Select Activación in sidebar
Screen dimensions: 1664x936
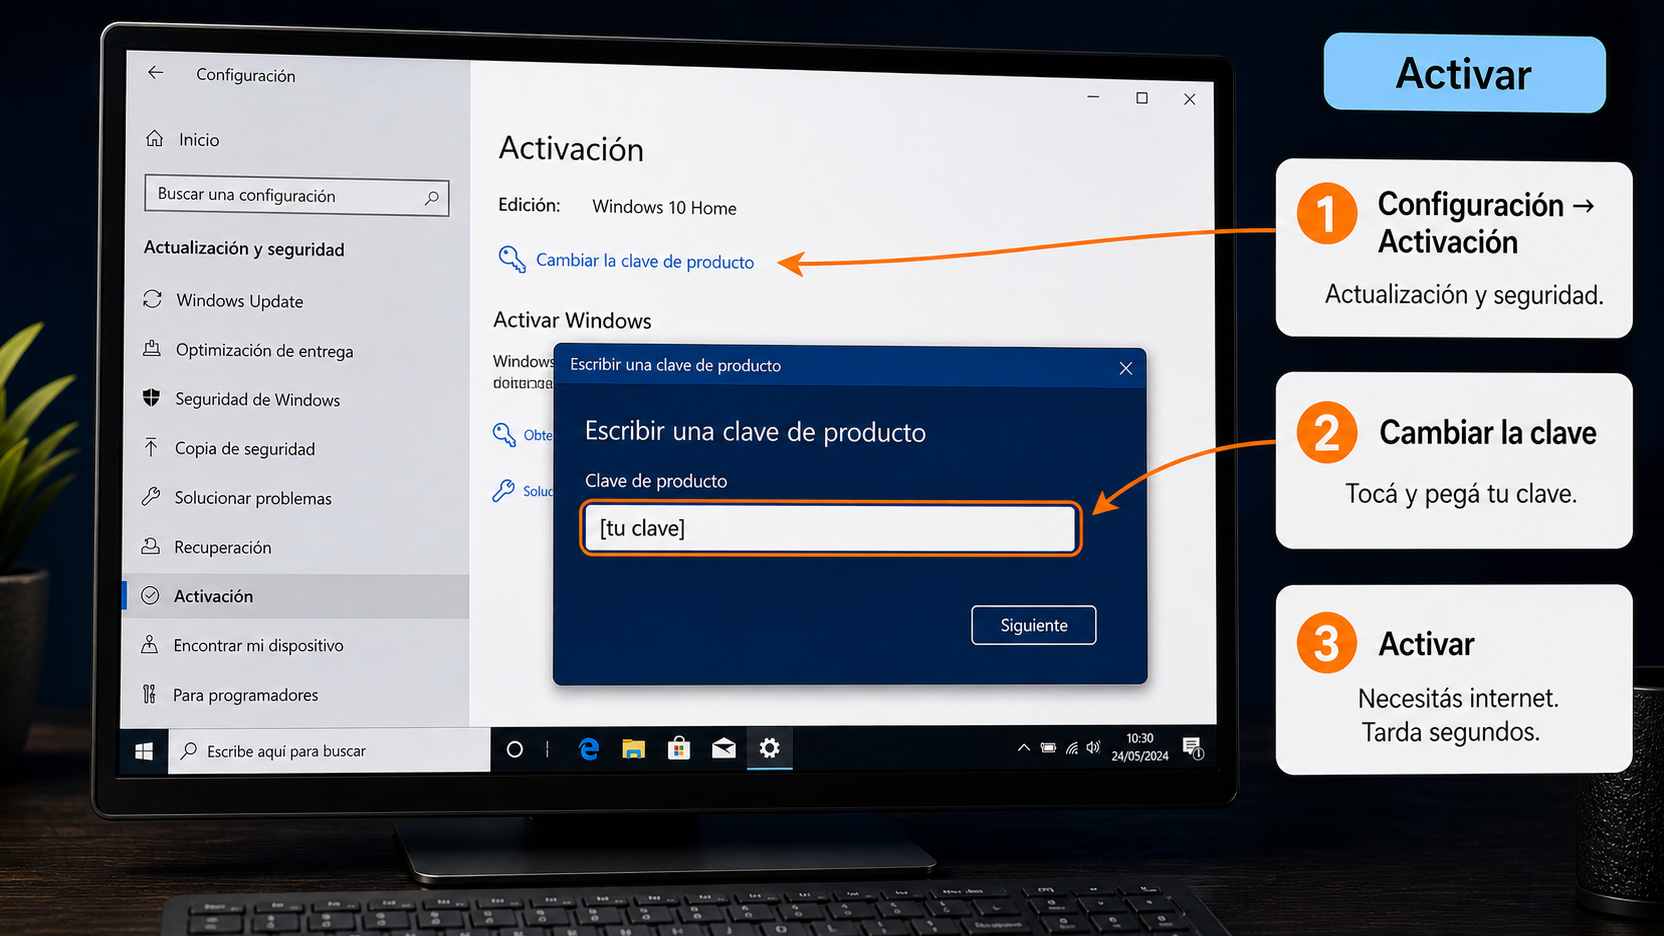coord(296,596)
